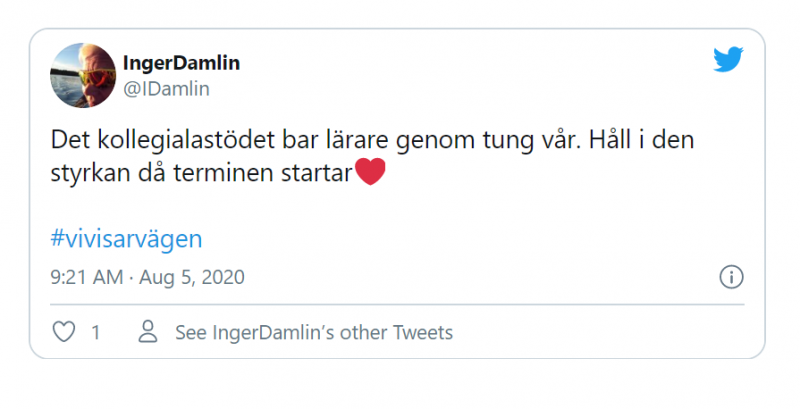
Task: Visit the @IDamlin handle
Action: (165, 88)
